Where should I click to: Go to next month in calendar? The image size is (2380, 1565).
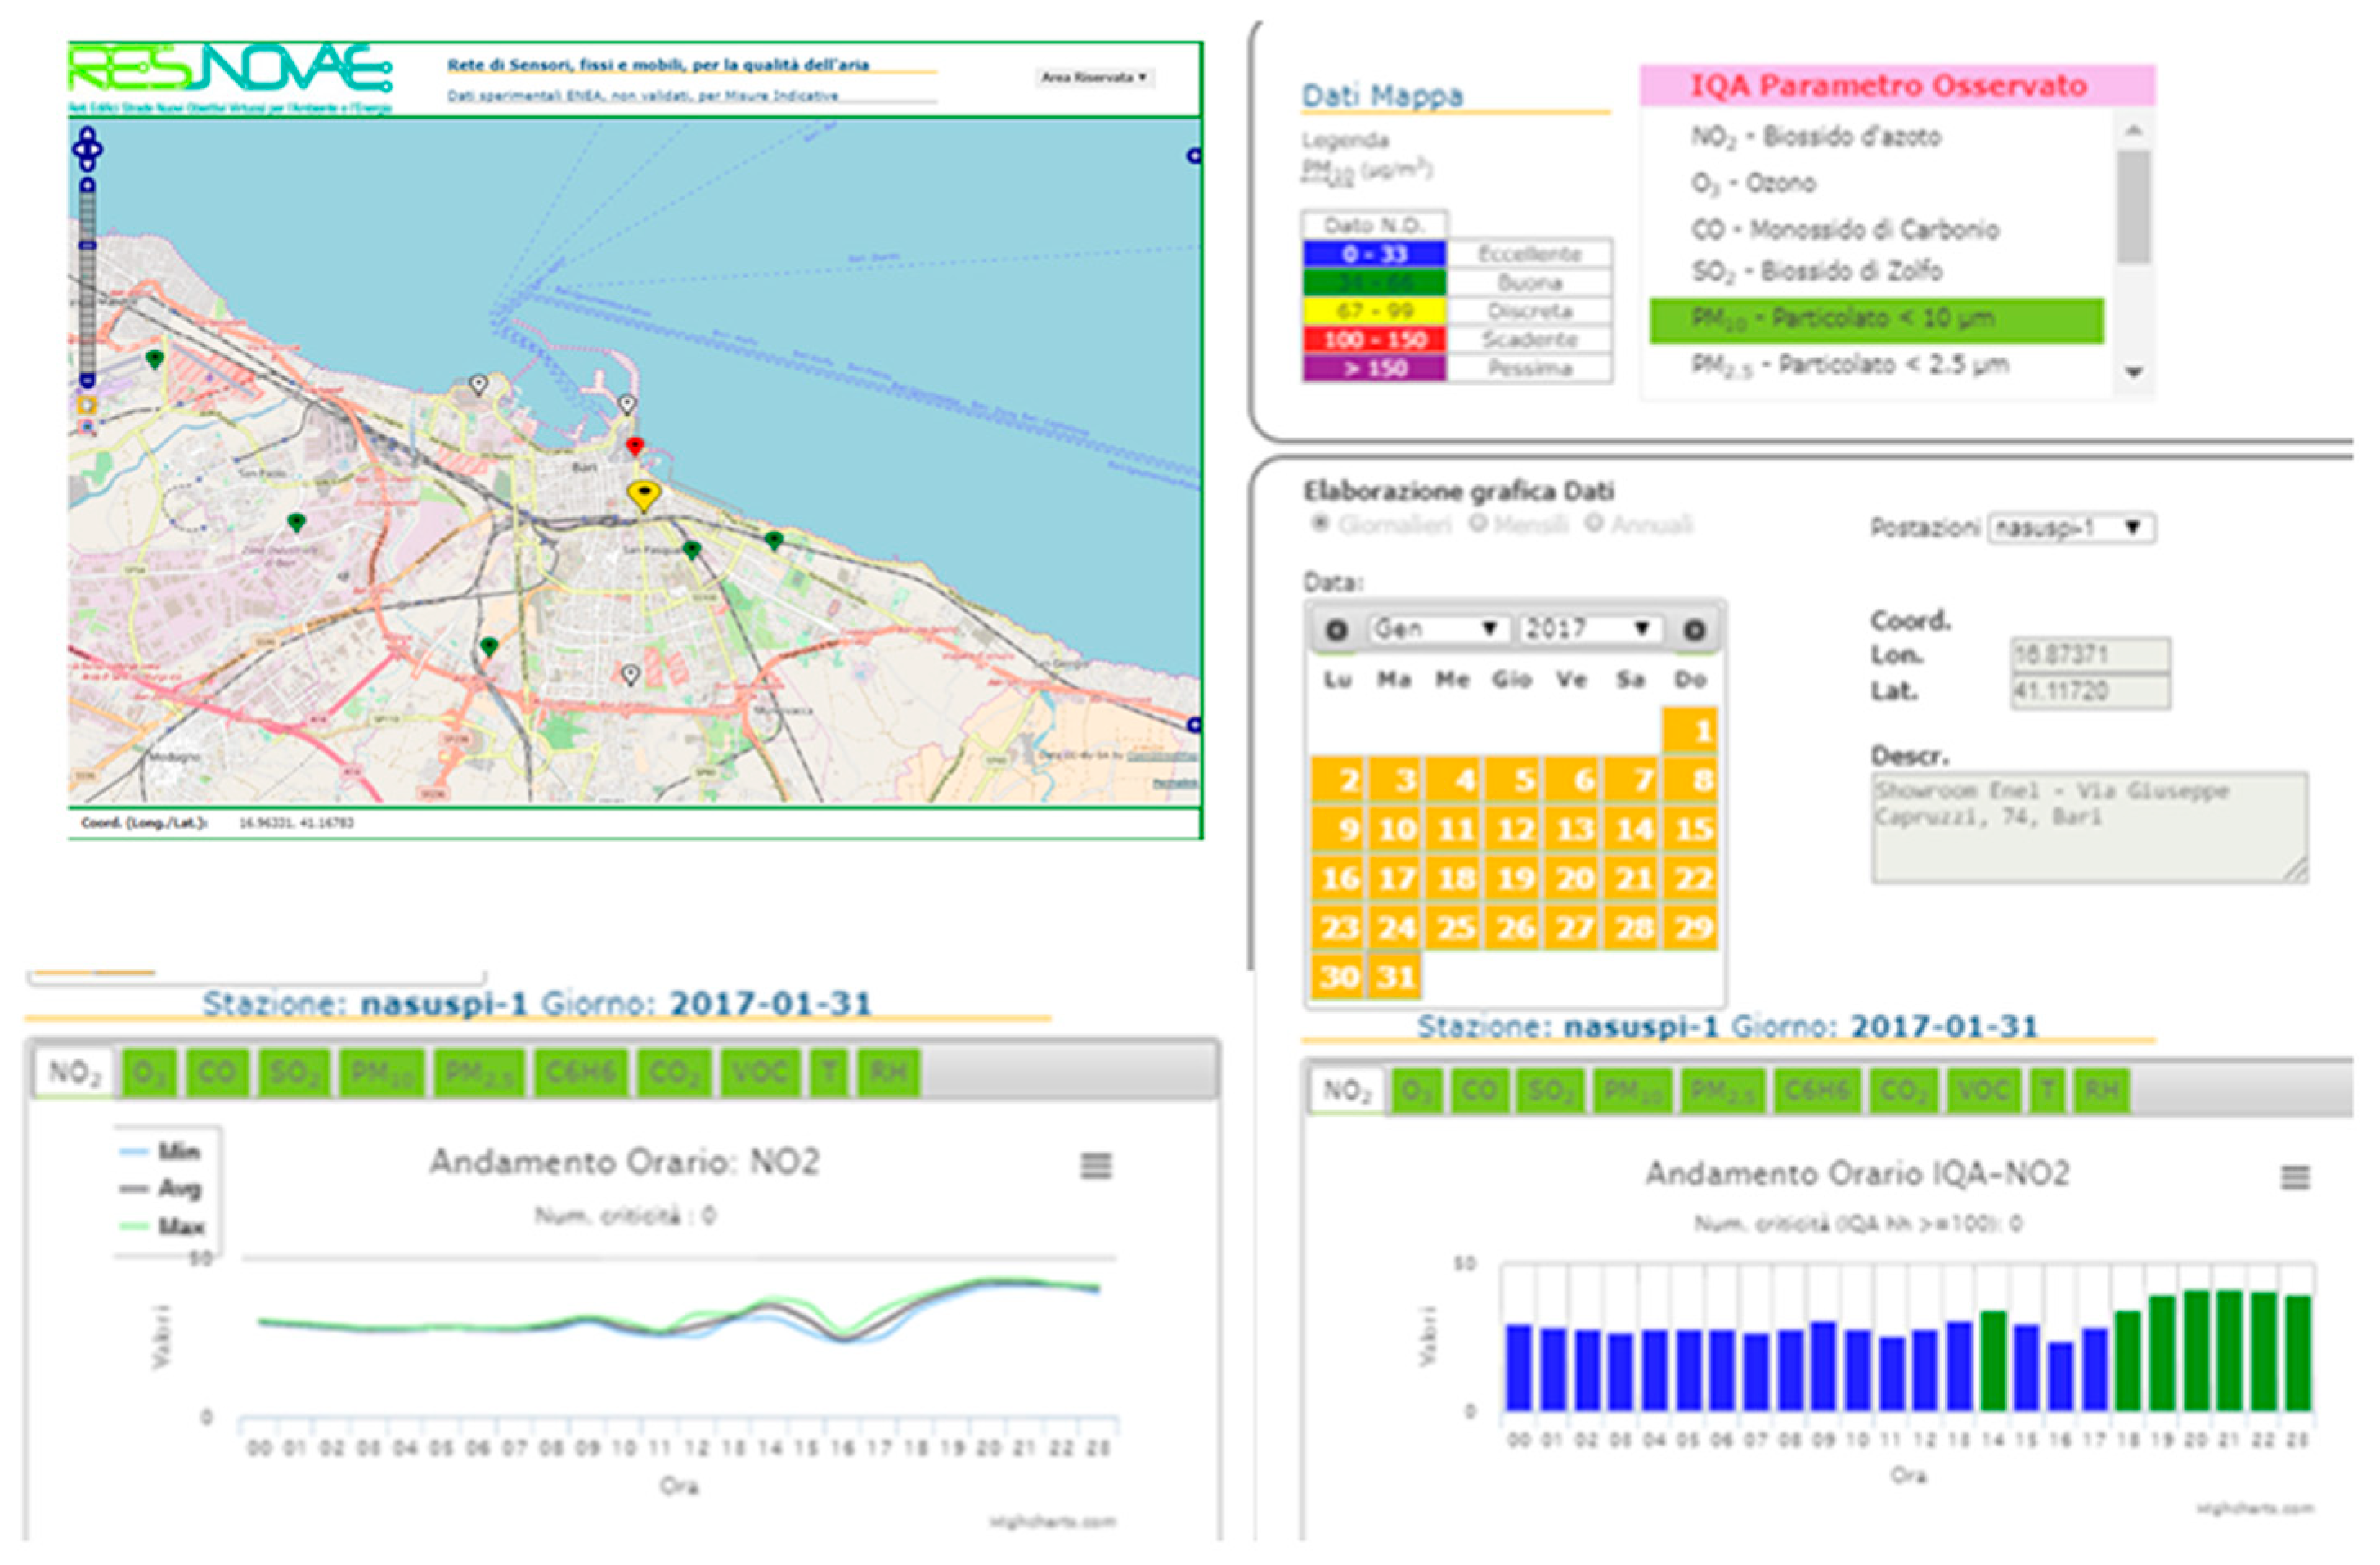[1694, 630]
